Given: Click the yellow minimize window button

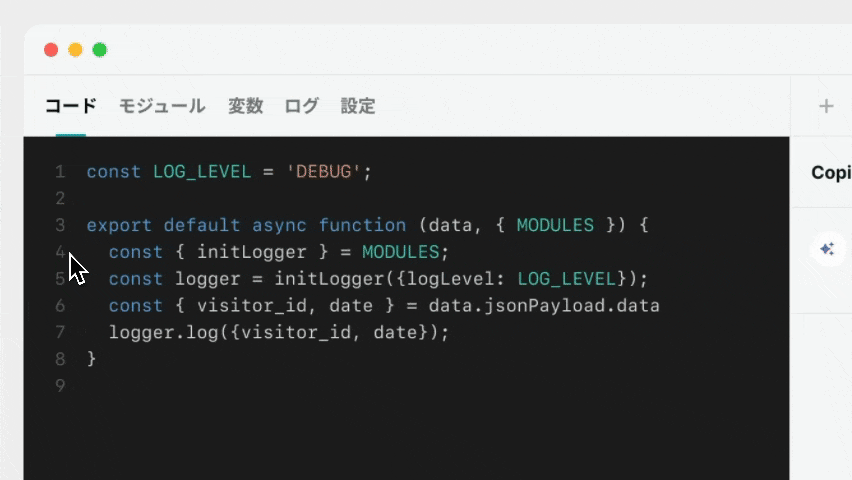Looking at the screenshot, I should point(75,50).
